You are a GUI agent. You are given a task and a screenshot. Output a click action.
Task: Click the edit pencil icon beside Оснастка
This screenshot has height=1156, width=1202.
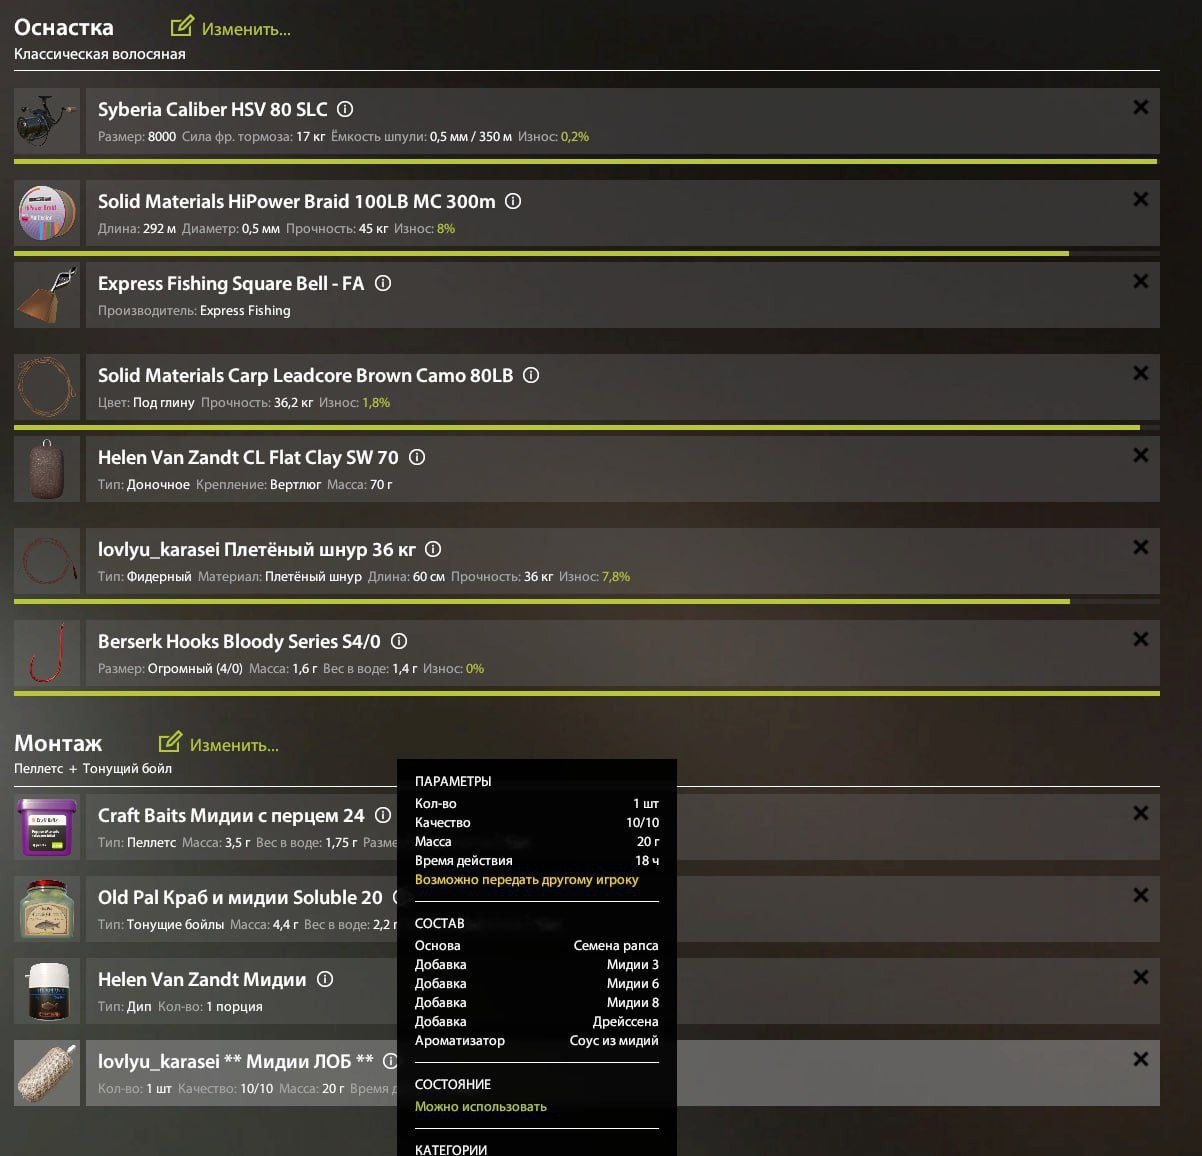(181, 26)
